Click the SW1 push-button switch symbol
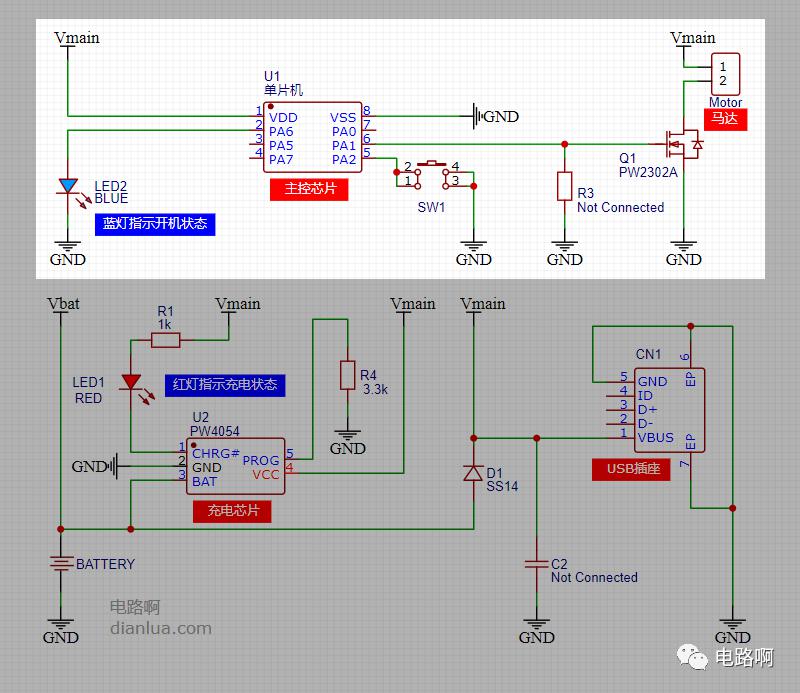Viewport: 800px width, 693px height. (x=432, y=173)
